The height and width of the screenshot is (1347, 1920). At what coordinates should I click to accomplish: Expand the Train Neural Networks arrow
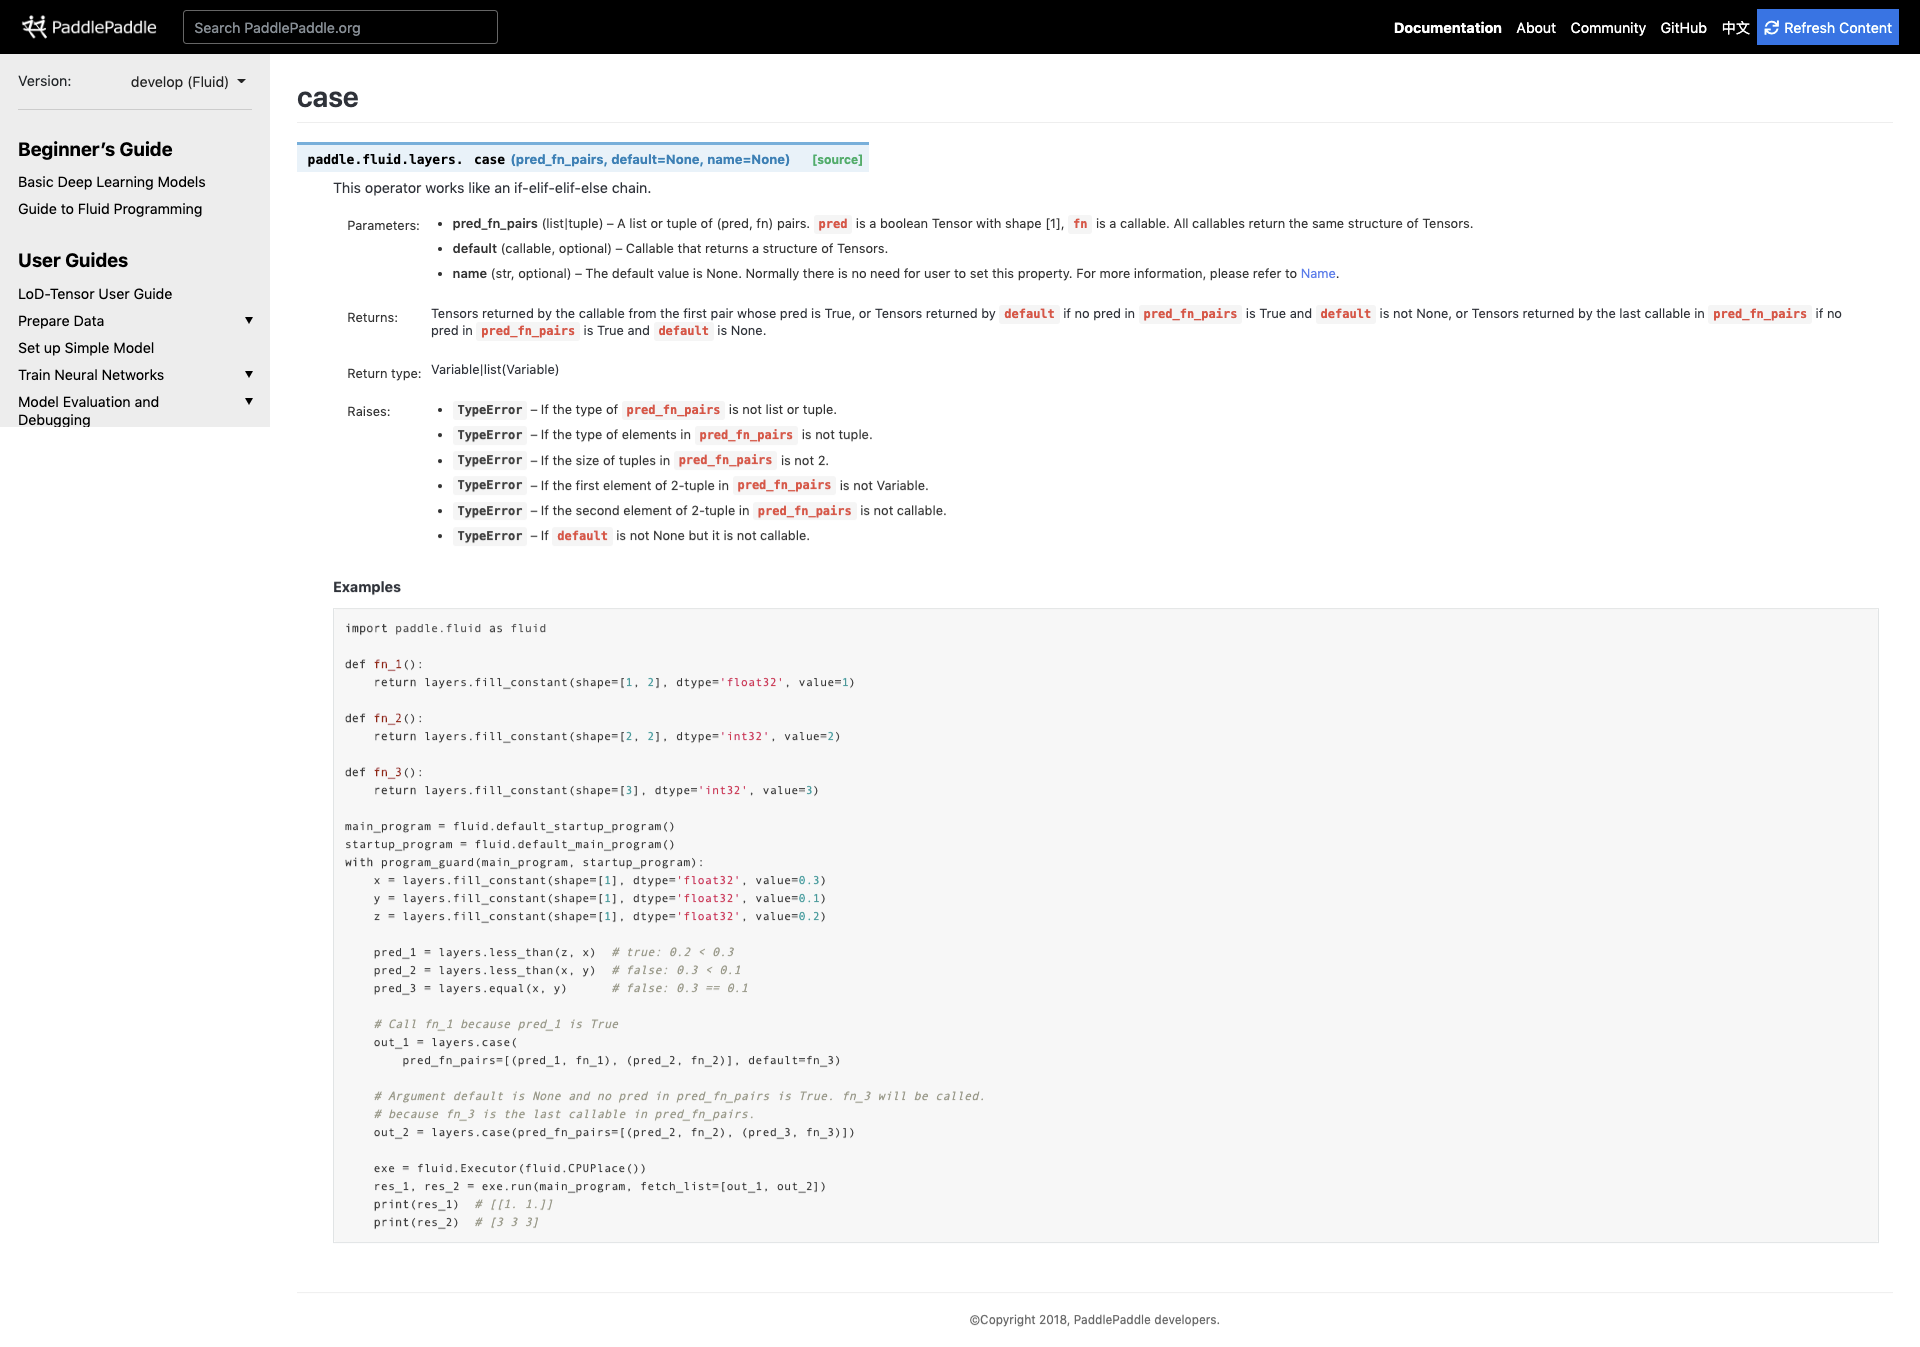point(249,374)
